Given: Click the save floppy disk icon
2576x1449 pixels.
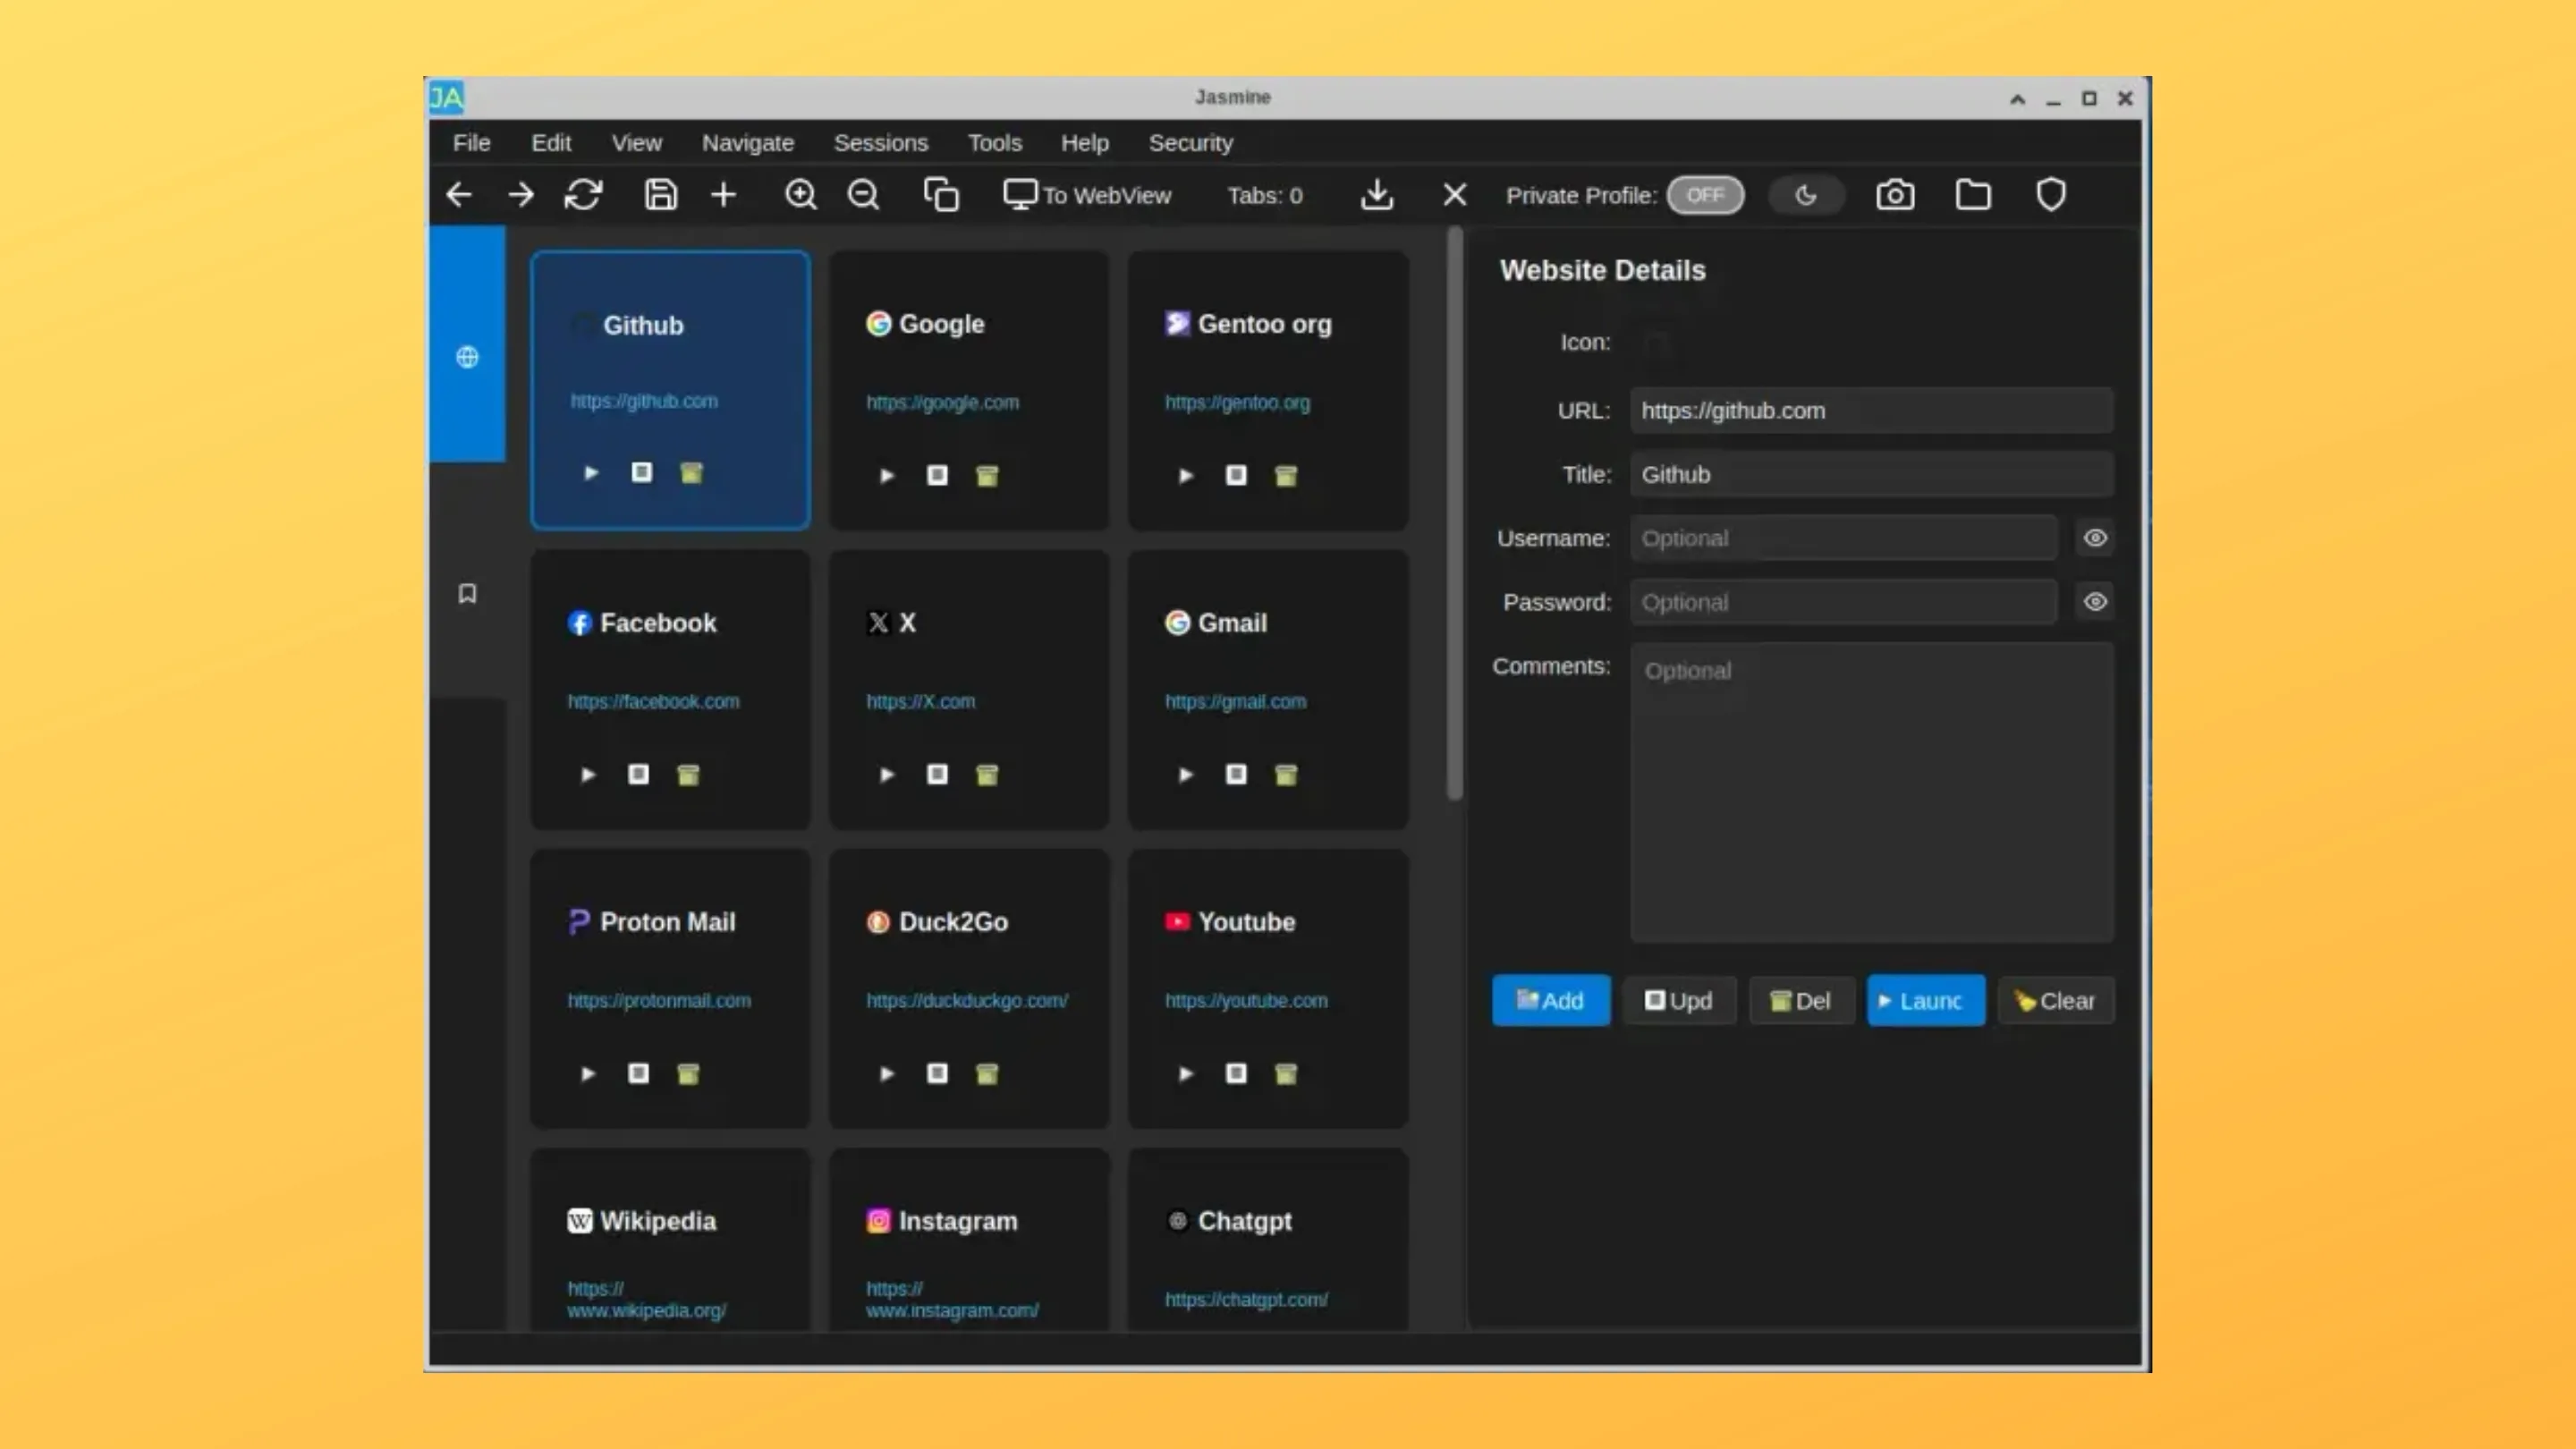Looking at the screenshot, I should click(661, 195).
